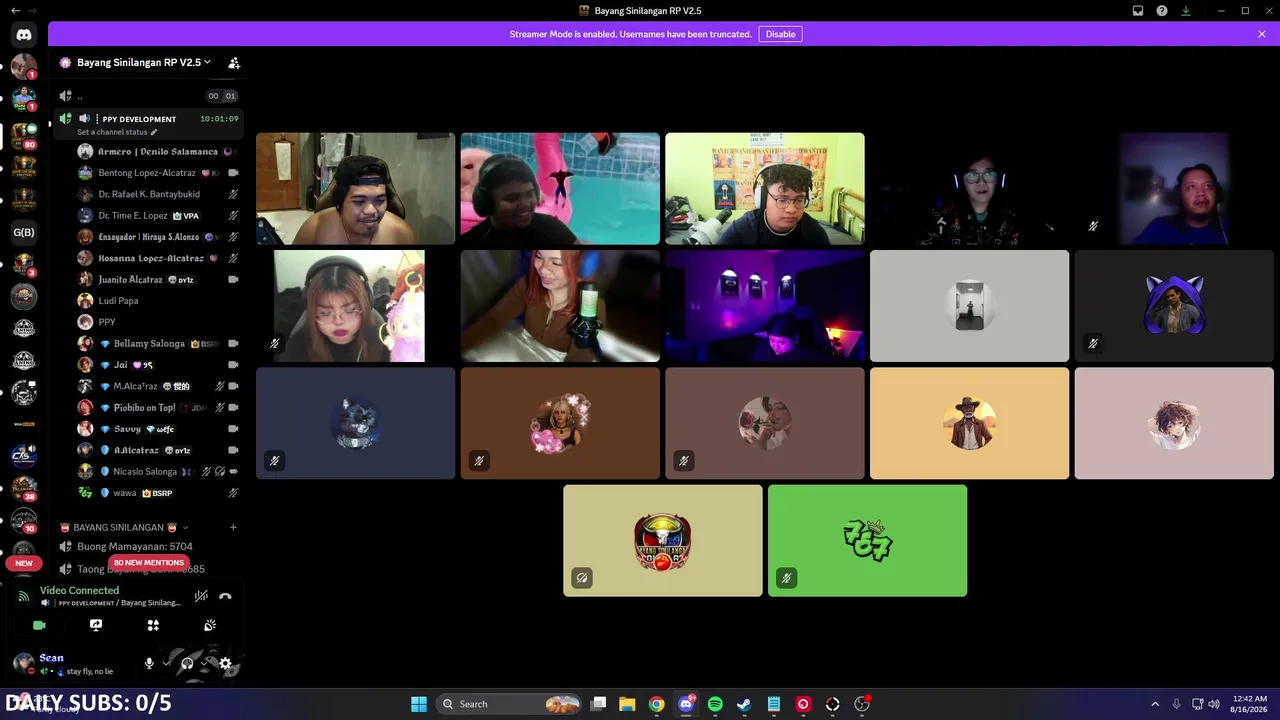Expand microphone input options arrow

click(166, 663)
